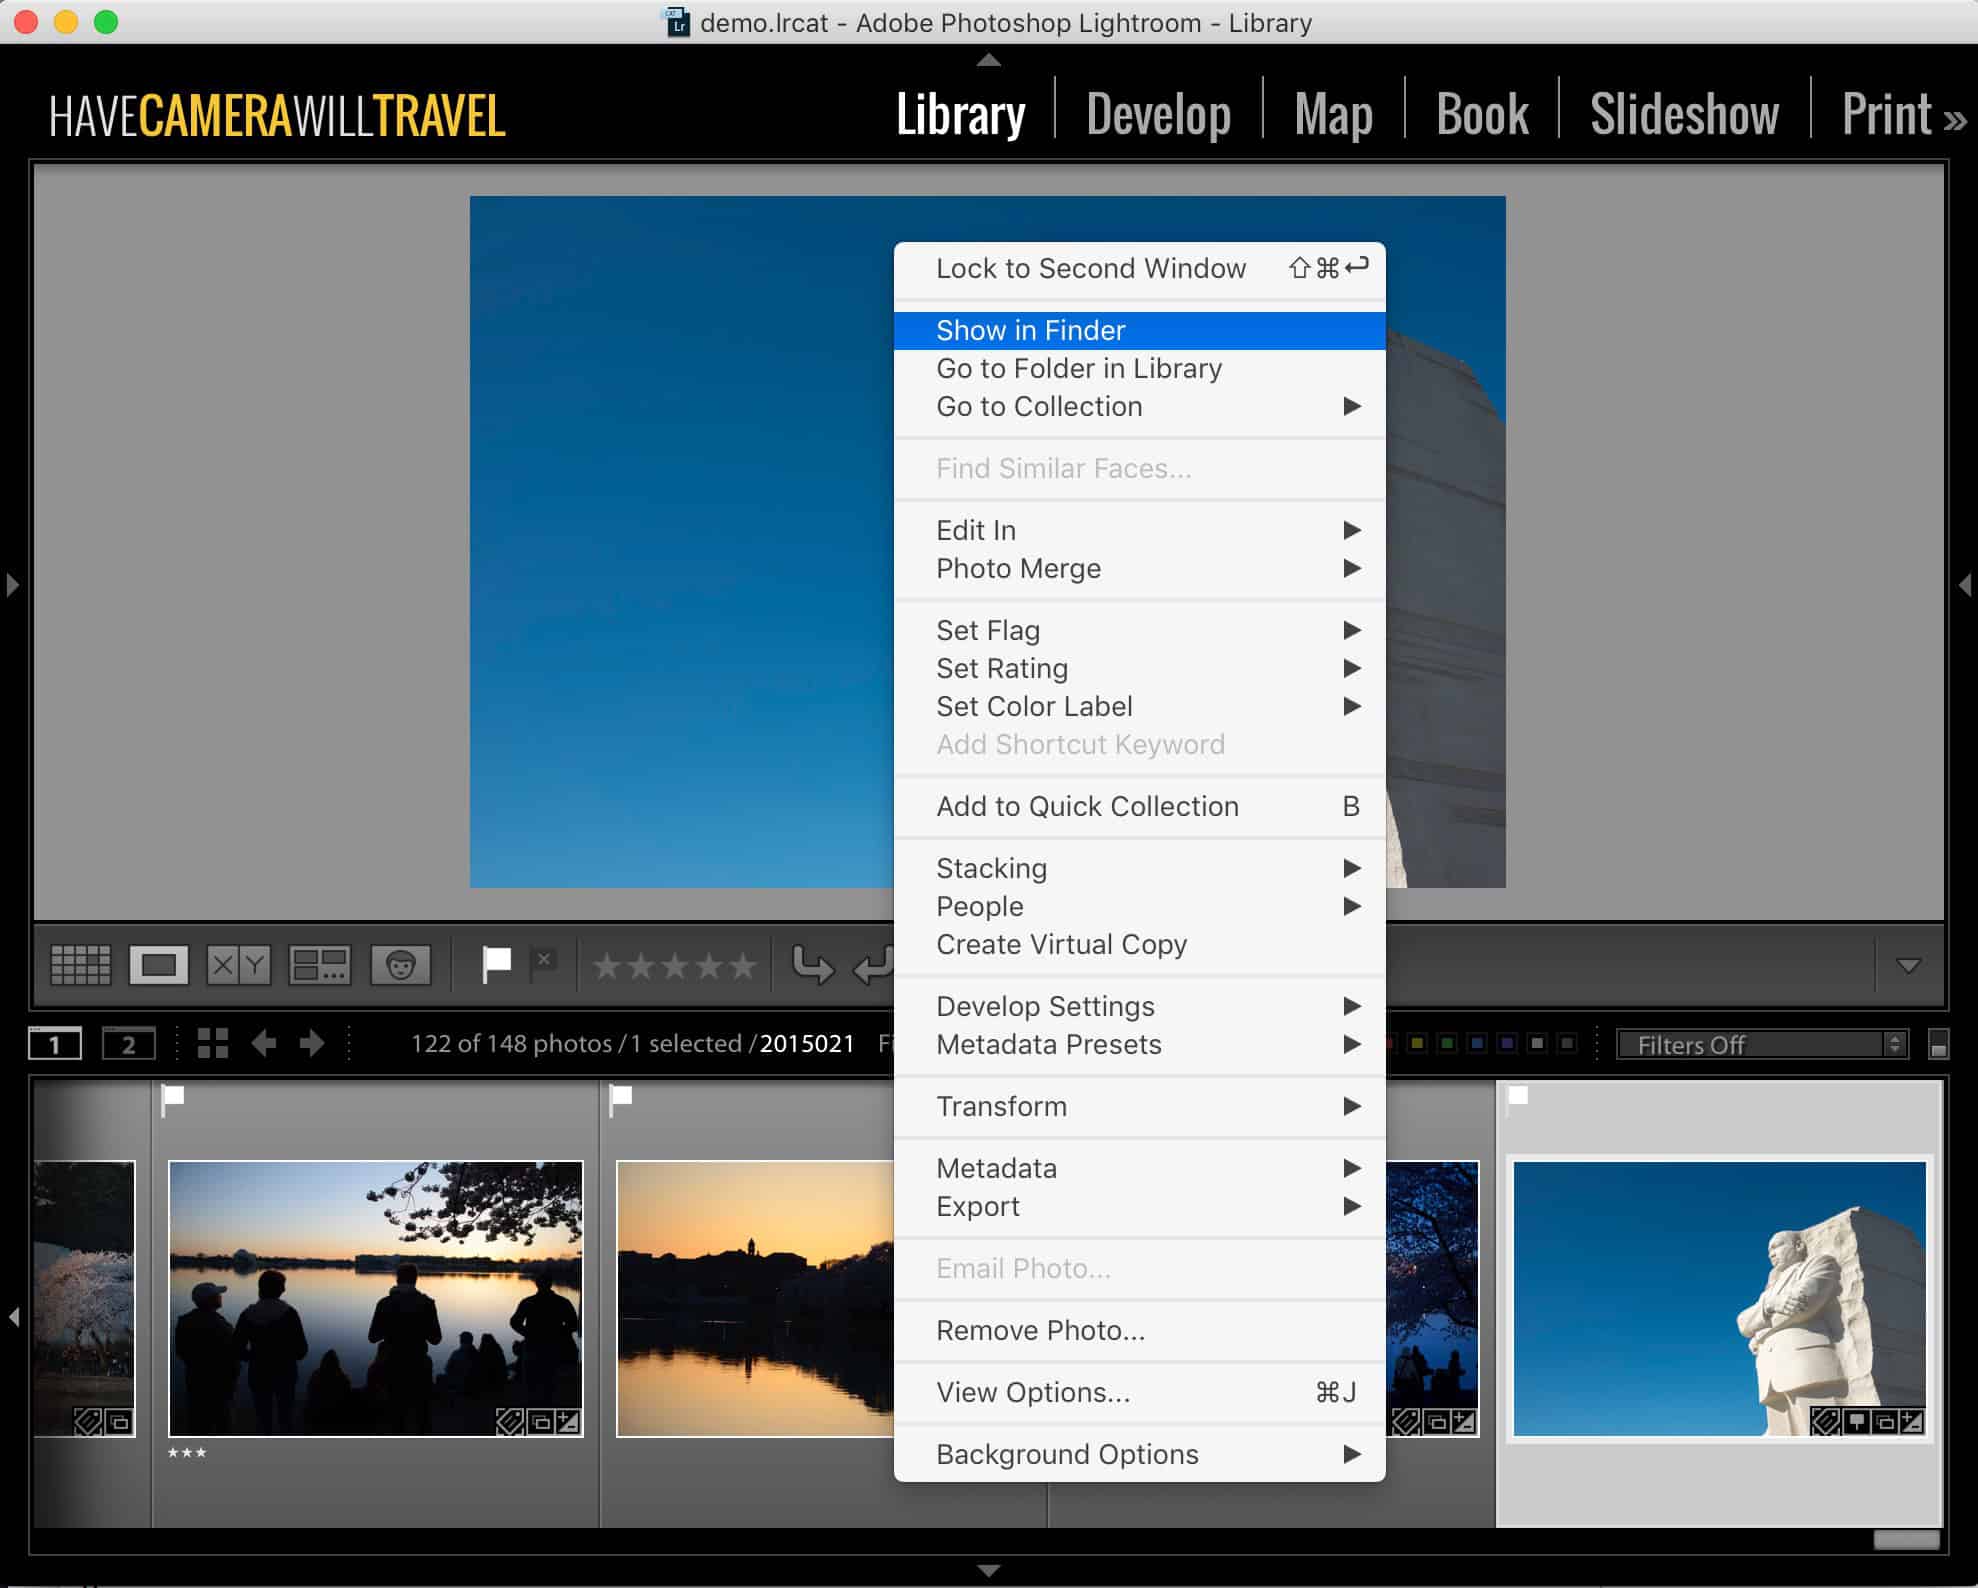
Task: Open the XY Compare view
Action: (x=239, y=965)
